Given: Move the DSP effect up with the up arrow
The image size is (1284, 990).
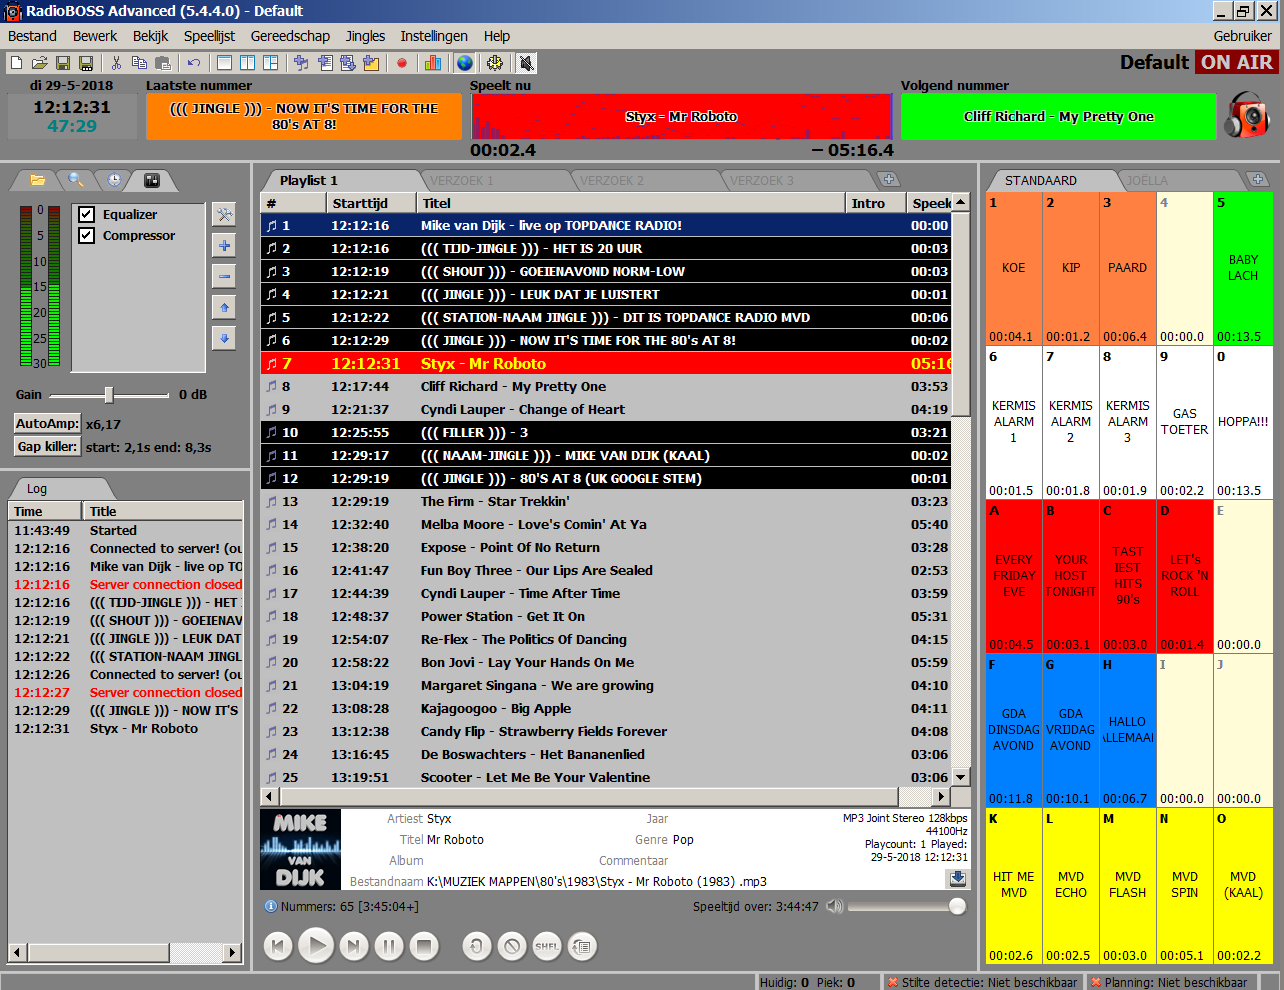Looking at the screenshot, I should coord(224,308).
